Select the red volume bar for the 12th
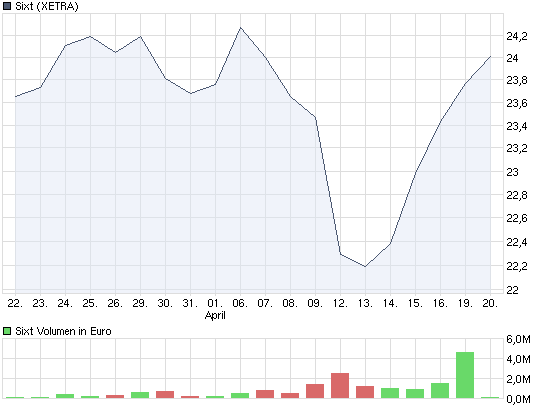Screen dimensions: 545x407 tap(340, 385)
